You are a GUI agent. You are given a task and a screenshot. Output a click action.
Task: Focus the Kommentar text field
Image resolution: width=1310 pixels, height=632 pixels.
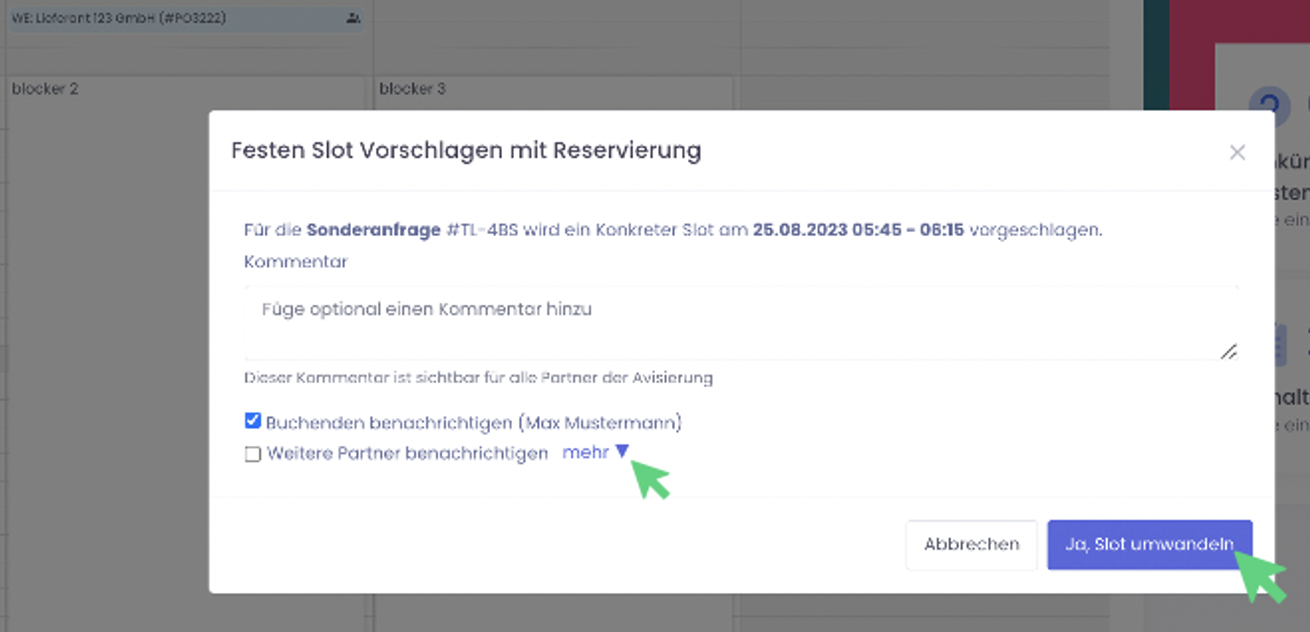[740, 322]
